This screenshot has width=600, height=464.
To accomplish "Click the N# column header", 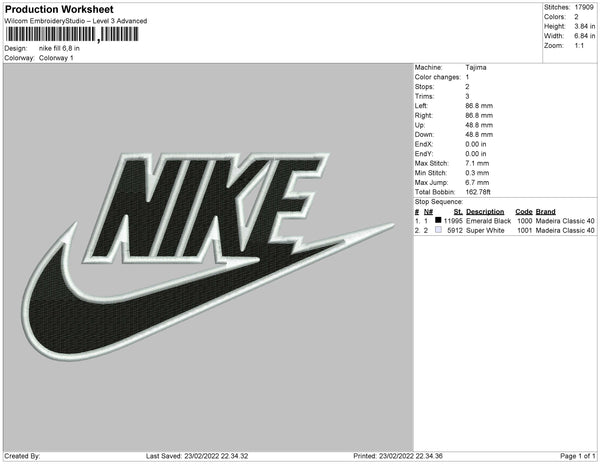I will click(x=428, y=212).
